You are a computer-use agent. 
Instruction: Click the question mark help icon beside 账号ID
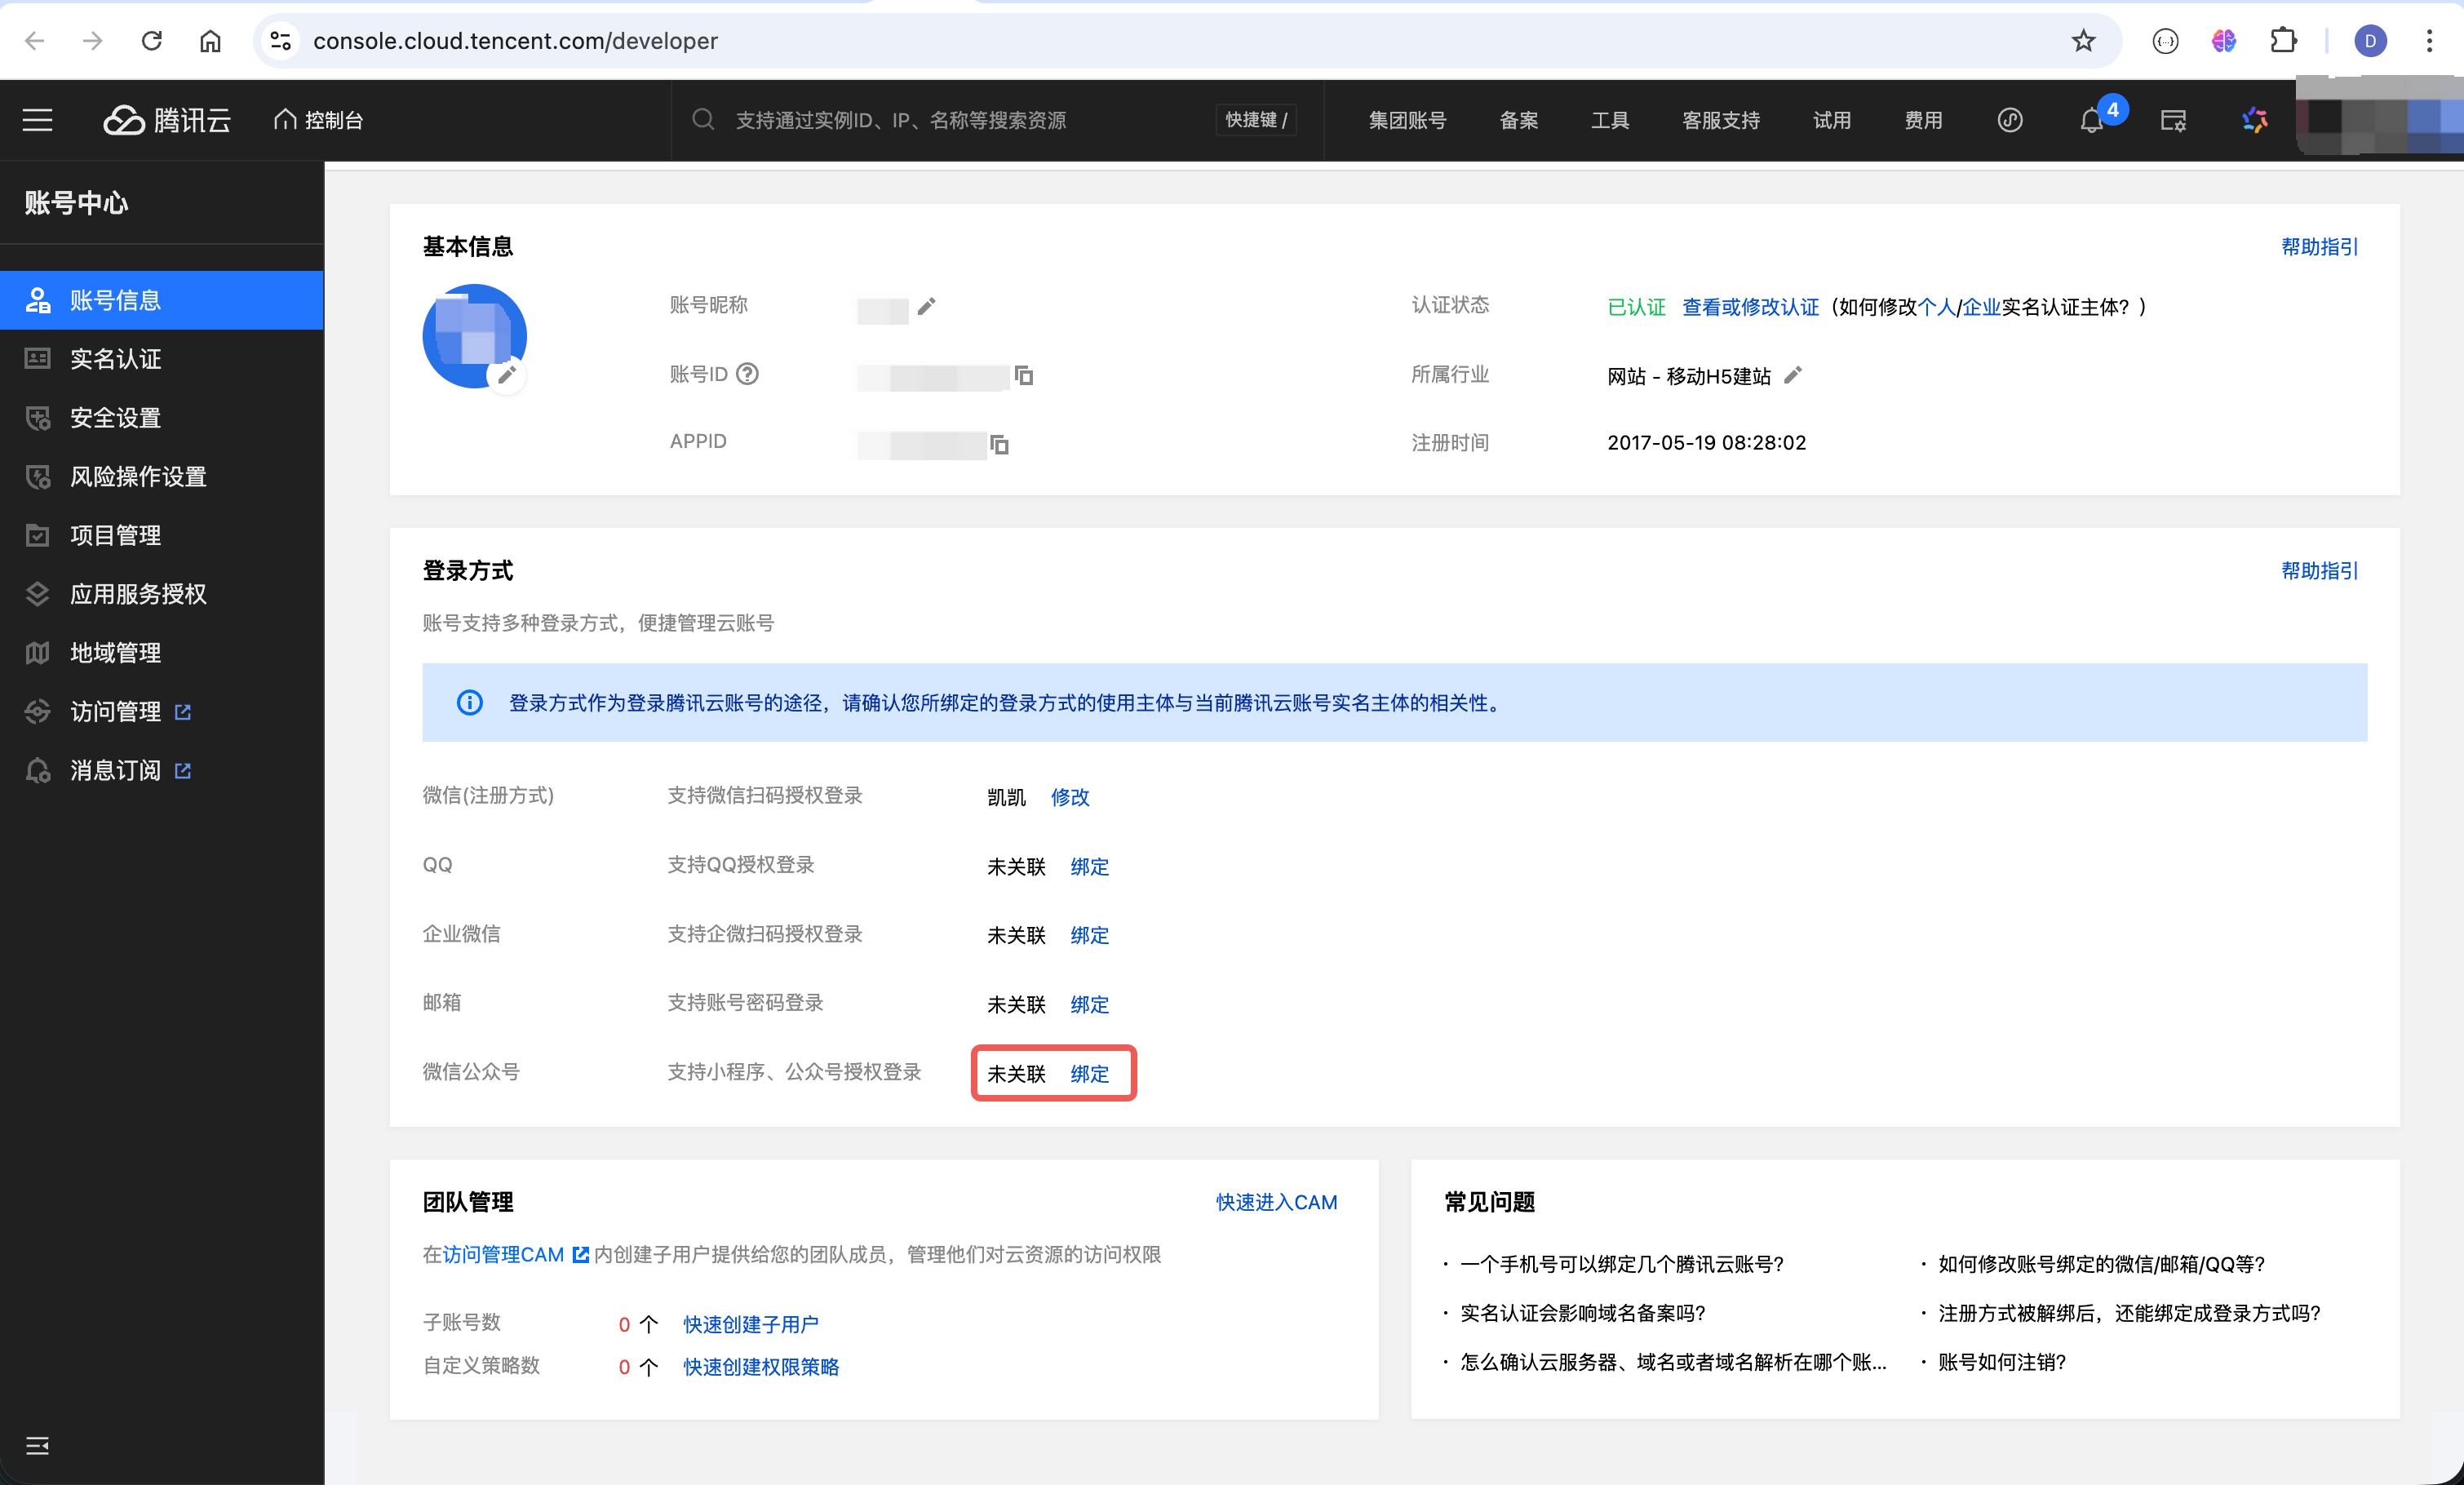746,374
